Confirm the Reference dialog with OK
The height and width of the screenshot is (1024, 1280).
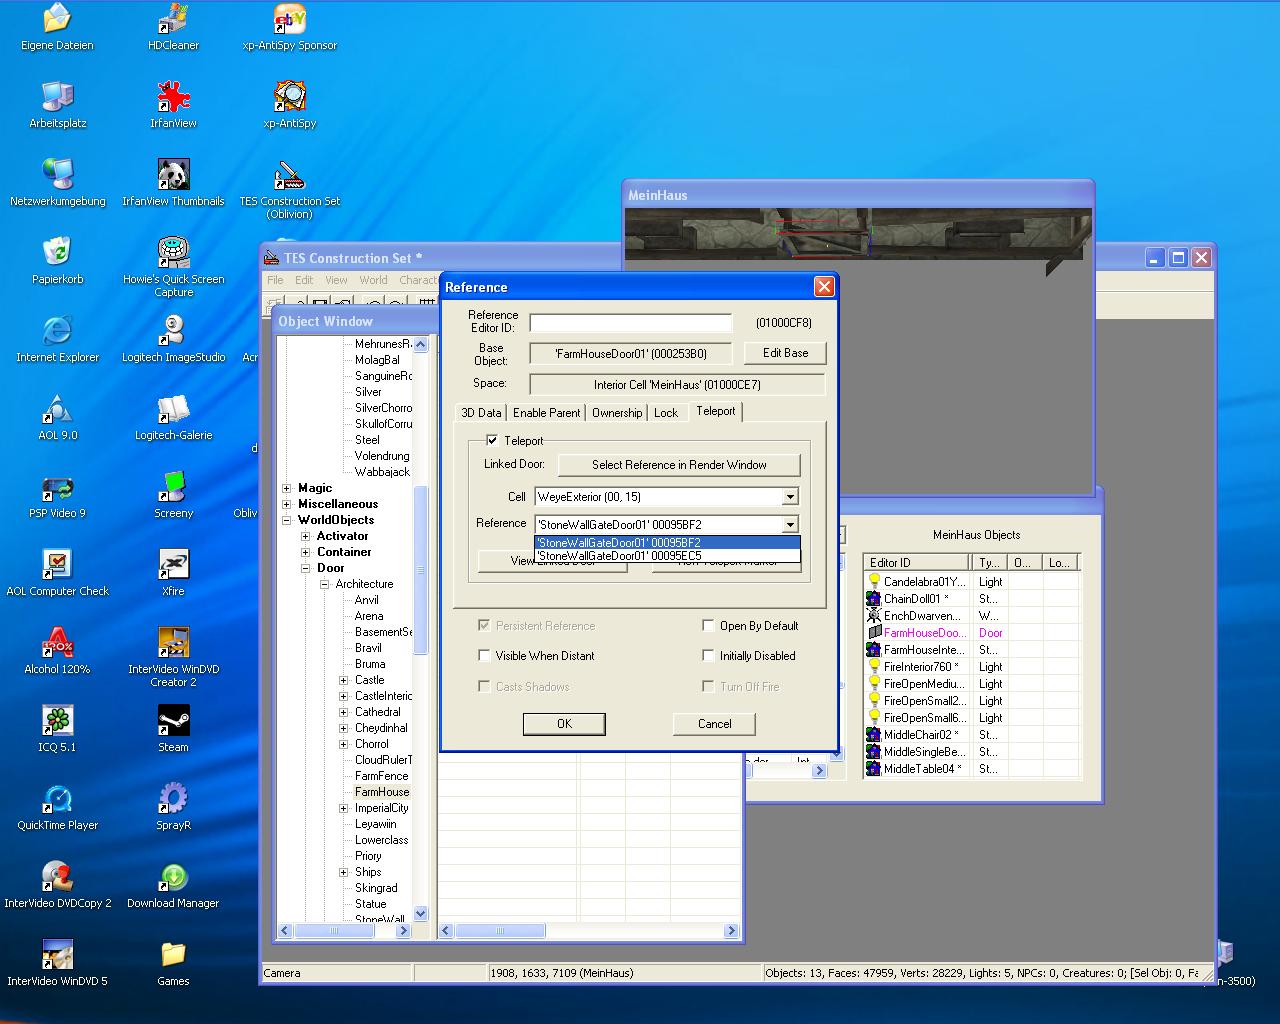[564, 724]
